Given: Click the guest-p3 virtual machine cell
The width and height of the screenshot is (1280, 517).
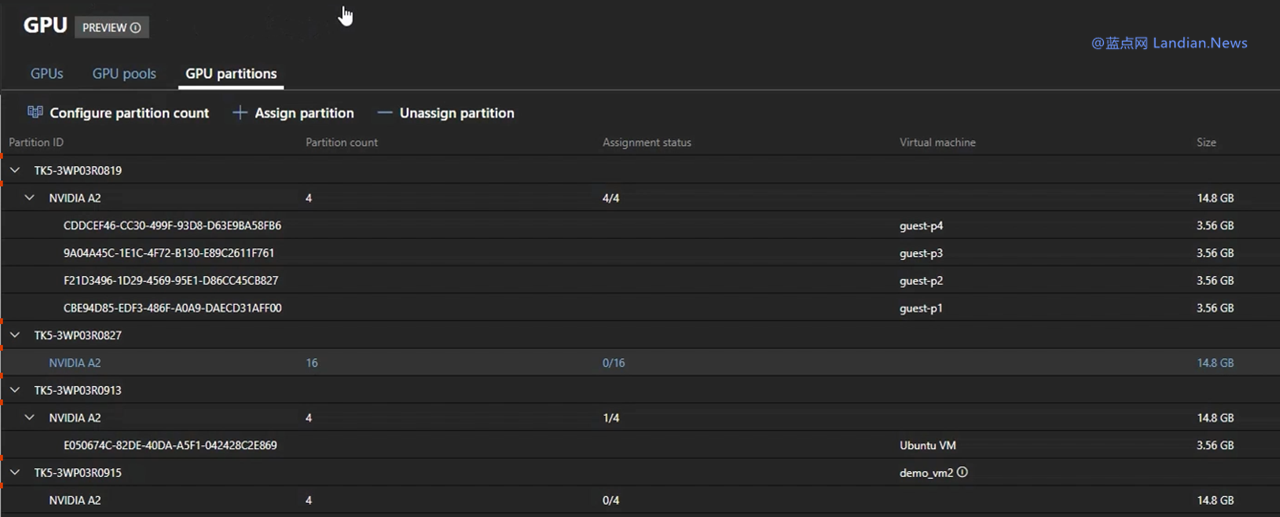Looking at the screenshot, I should click(x=921, y=253).
